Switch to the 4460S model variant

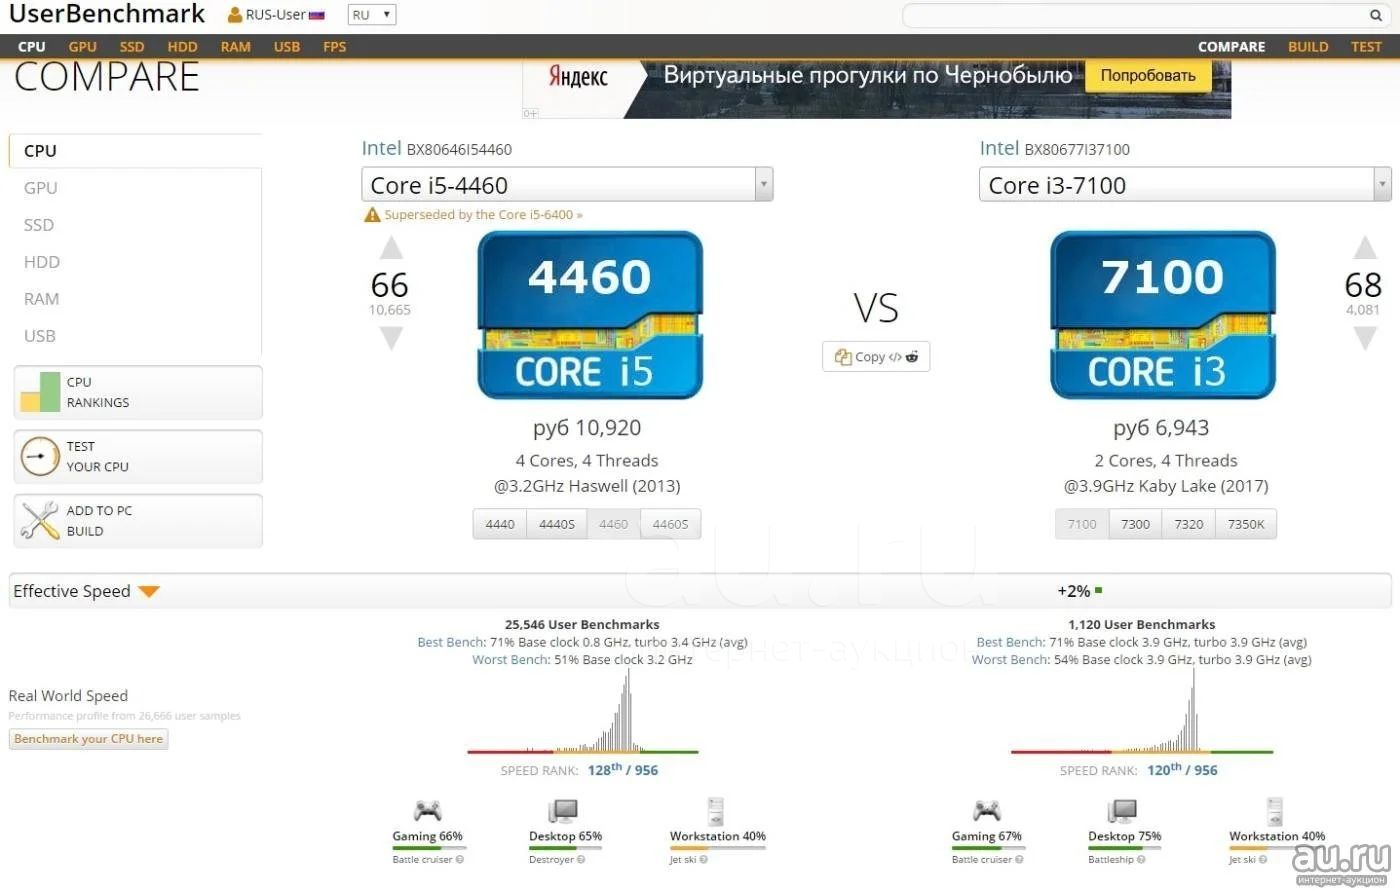click(671, 524)
